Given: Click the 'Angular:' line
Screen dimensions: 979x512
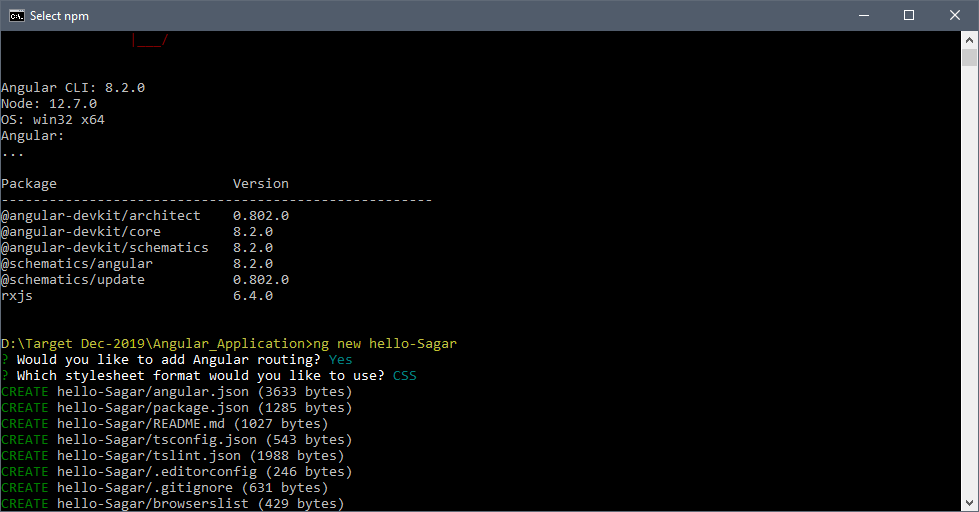Looking at the screenshot, I should pos(32,136).
